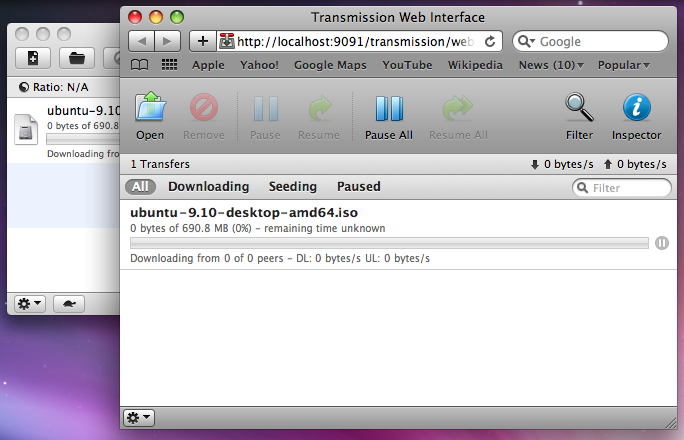684x440 pixels.
Task: Open the Transmission window gear action menu
Action: (30, 304)
